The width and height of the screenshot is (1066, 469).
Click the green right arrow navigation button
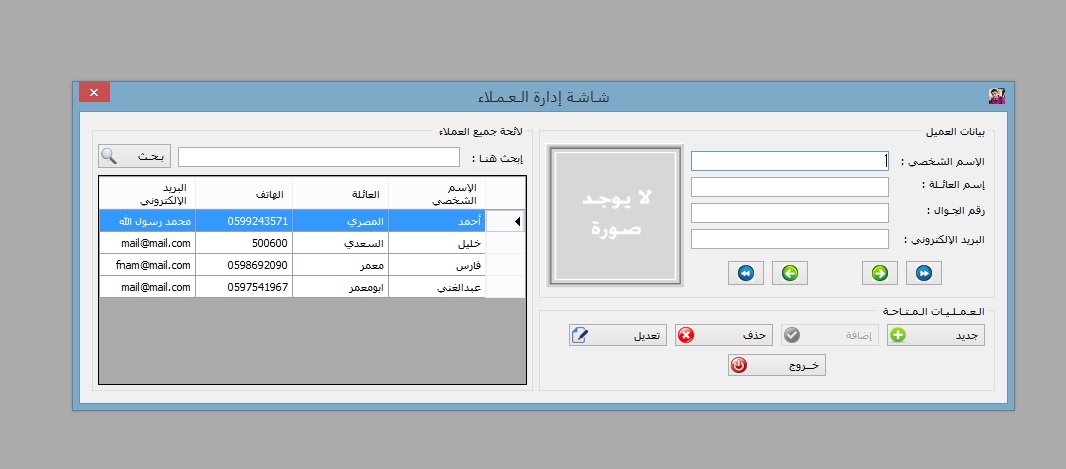click(x=880, y=273)
